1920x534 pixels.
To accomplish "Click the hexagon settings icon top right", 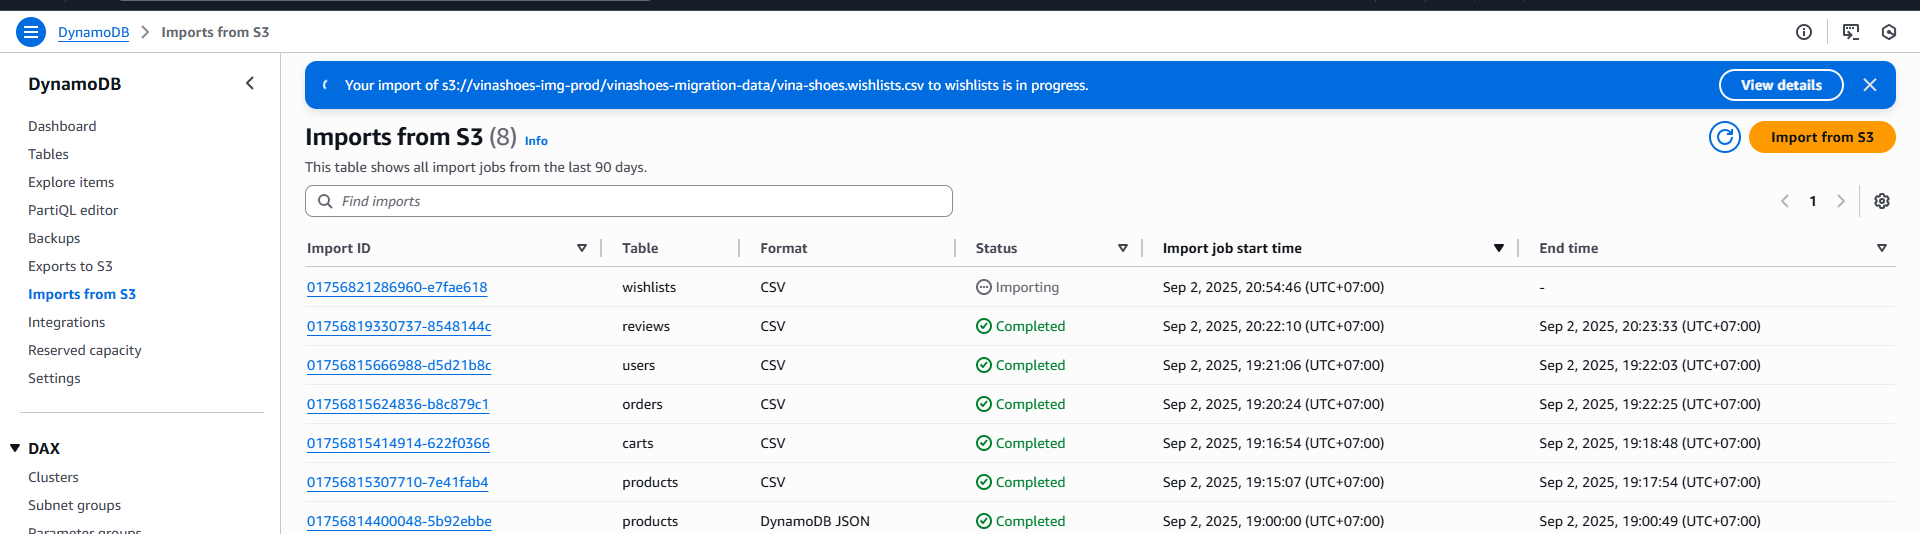I will click(x=1888, y=32).
